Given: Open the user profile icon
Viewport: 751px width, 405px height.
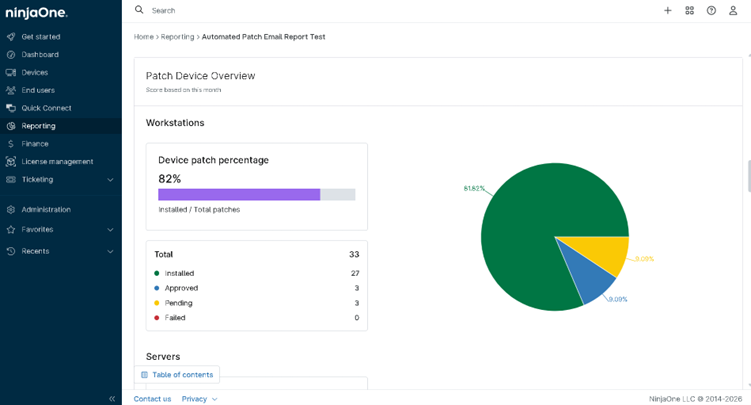Looking at the screenshot, I should pos(733,11).
